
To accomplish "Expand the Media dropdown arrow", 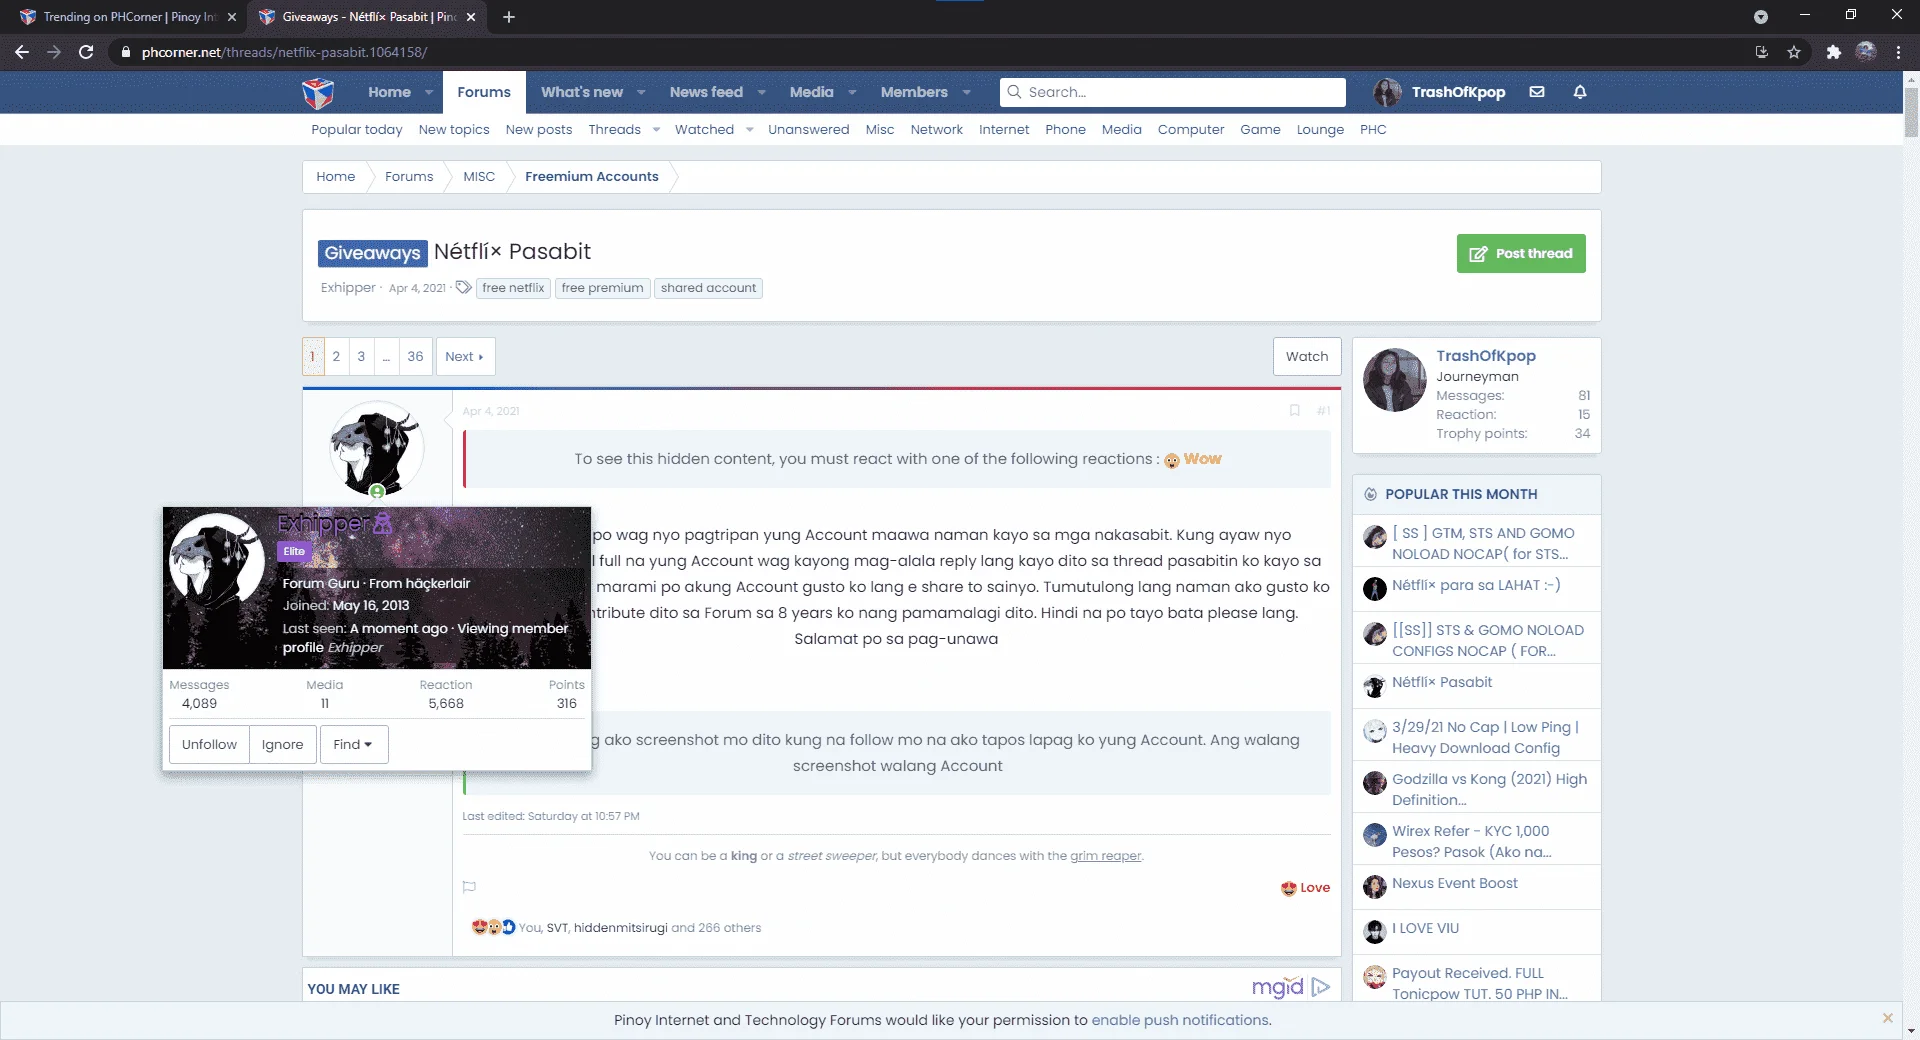I will pos(852,92).
